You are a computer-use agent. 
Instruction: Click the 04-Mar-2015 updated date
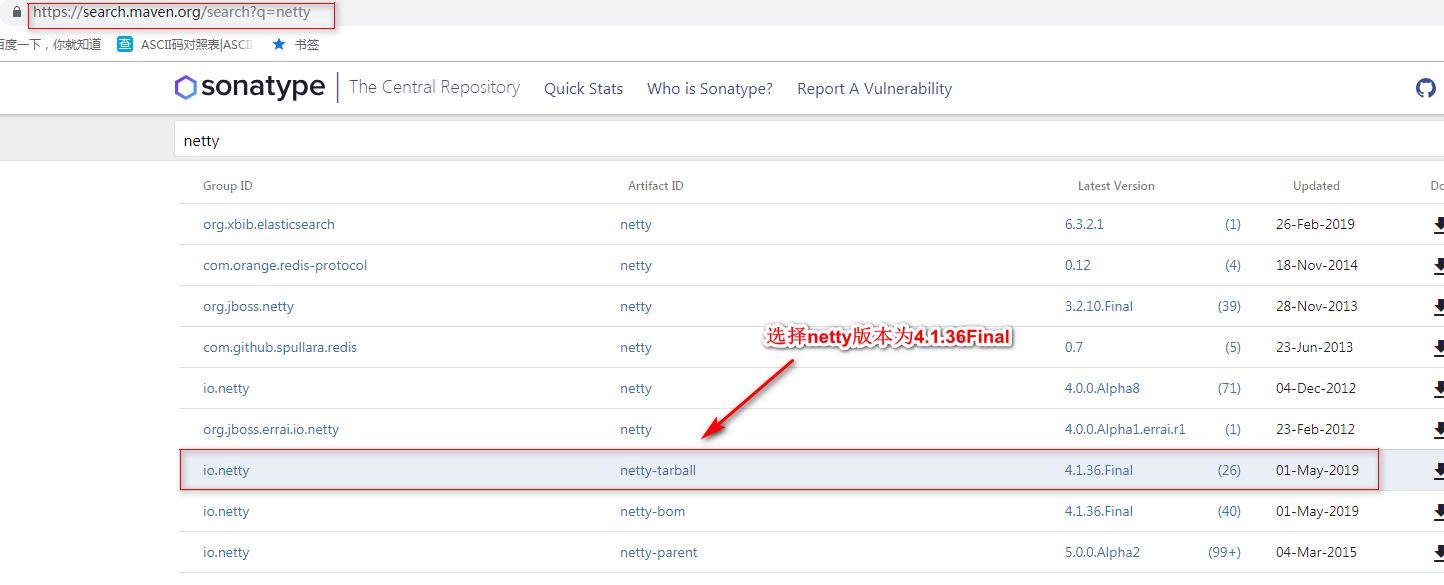click(x=1317, y=552)
